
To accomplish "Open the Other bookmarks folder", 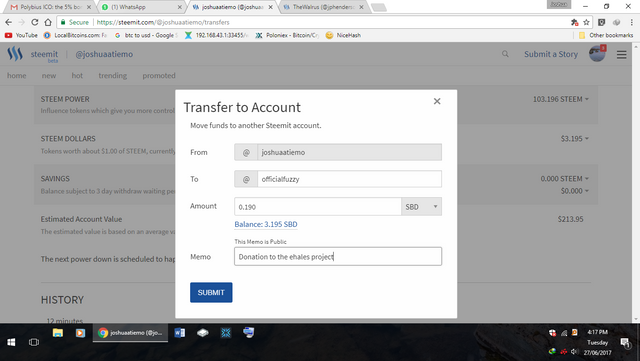I will [606, 35].
